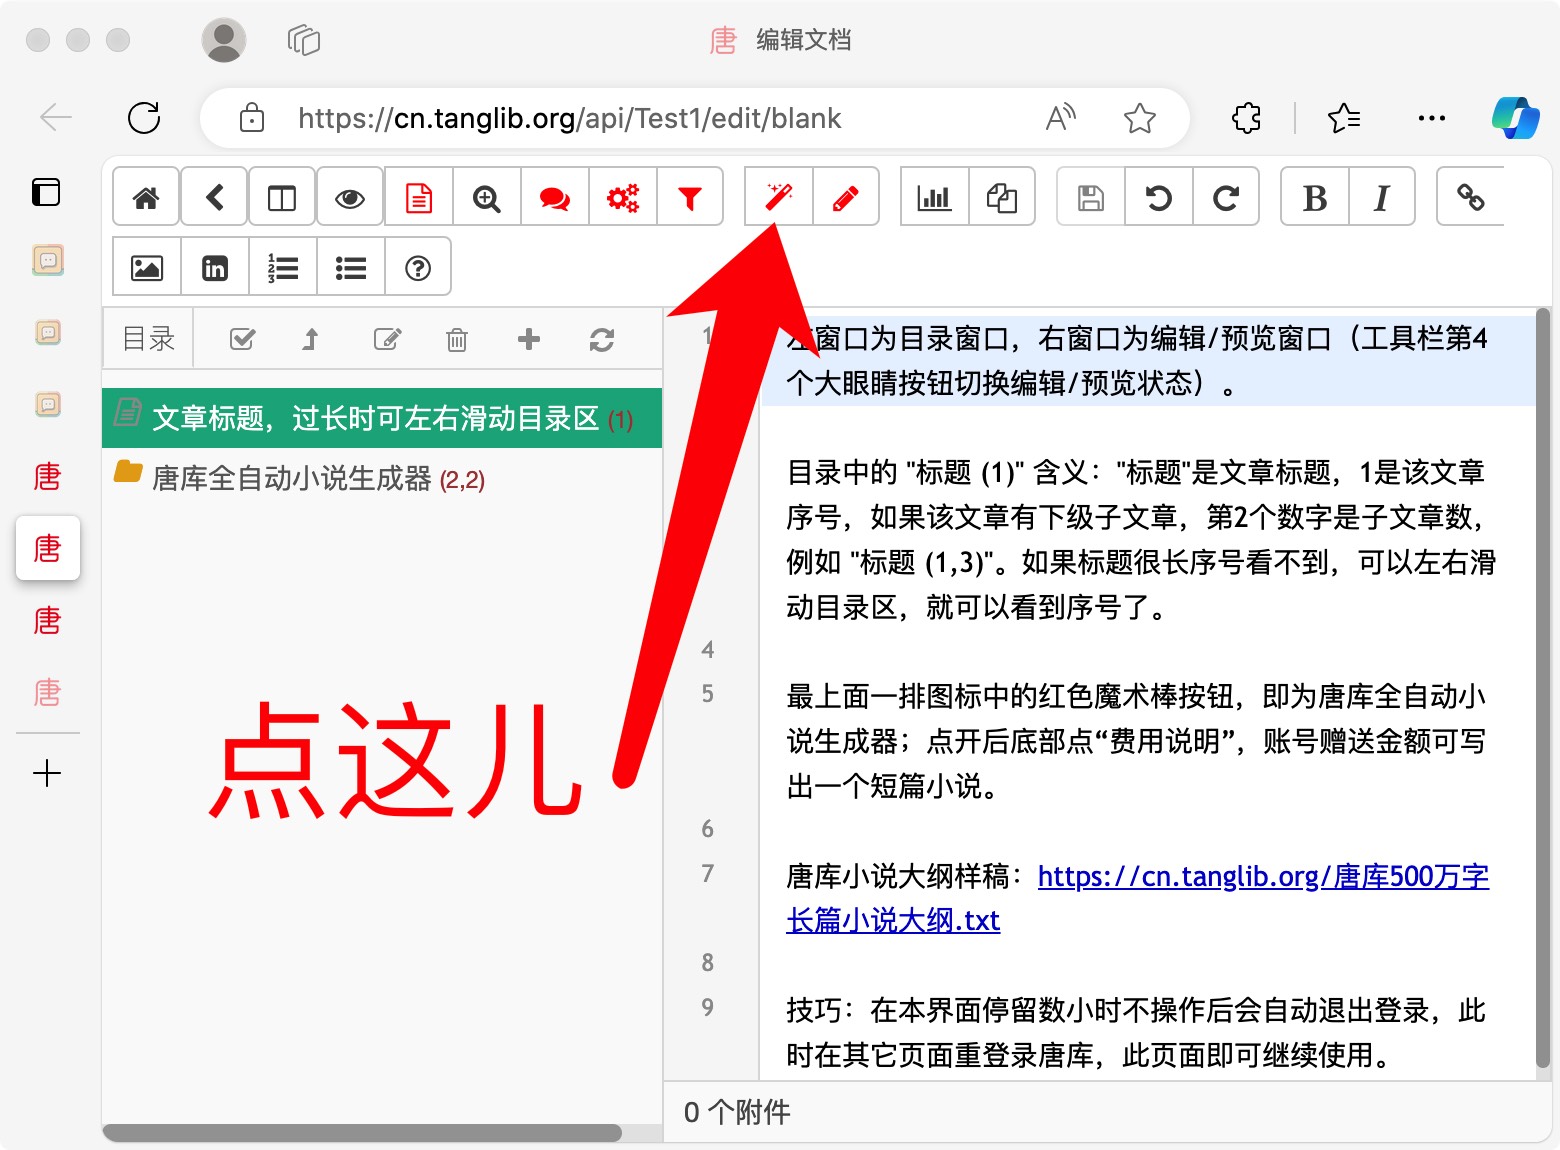Redo the last edit
The image size is (1560, 1150).
[1226, 197]
